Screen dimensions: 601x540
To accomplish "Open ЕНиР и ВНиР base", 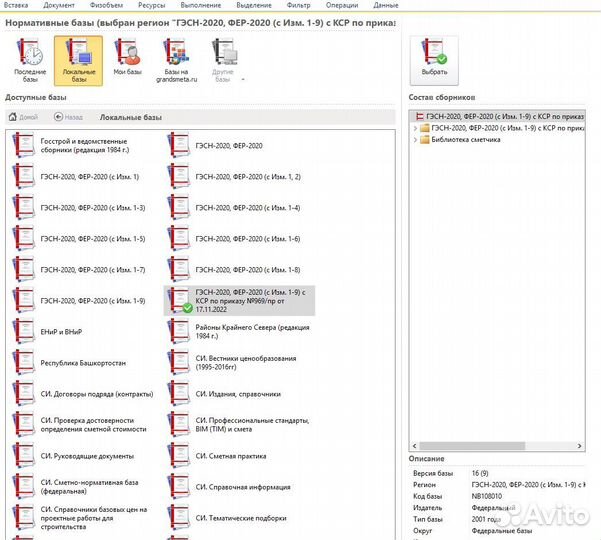I will 60,331.
